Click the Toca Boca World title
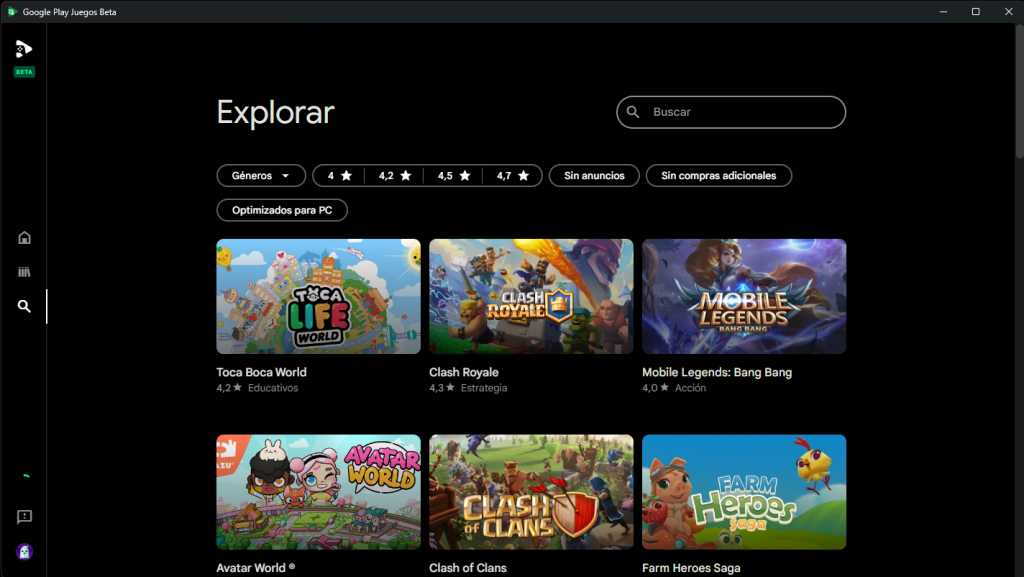The height and width of the screenshot is (577, 1024). pyautogui.click(x=261, y=372)
